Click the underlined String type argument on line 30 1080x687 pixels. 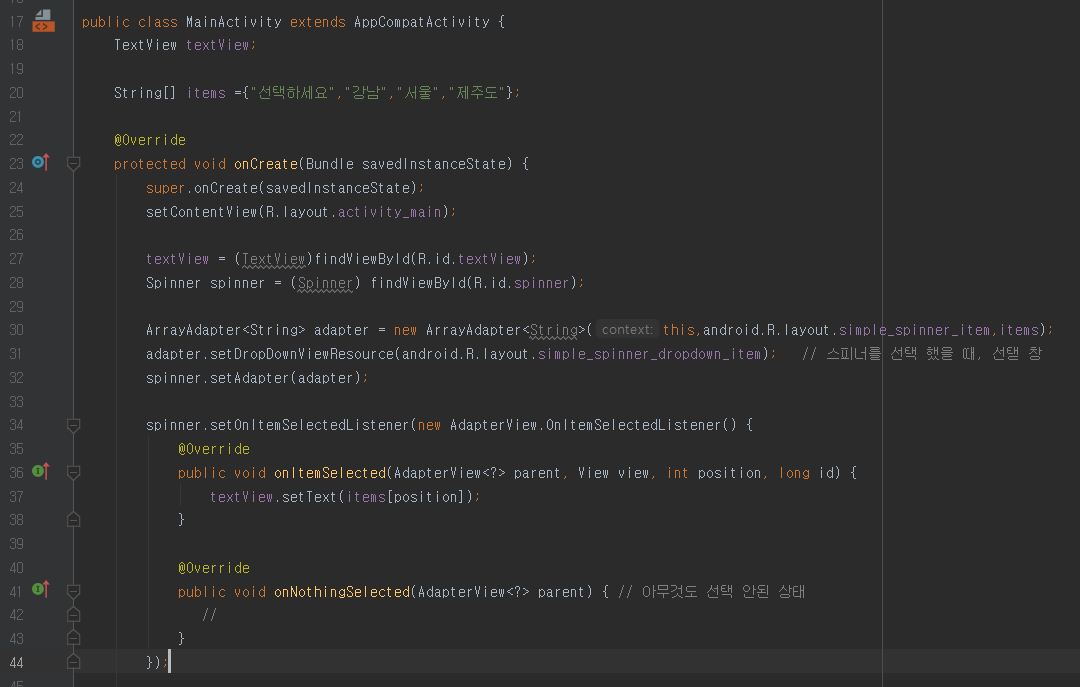click(x=554, y=331)
